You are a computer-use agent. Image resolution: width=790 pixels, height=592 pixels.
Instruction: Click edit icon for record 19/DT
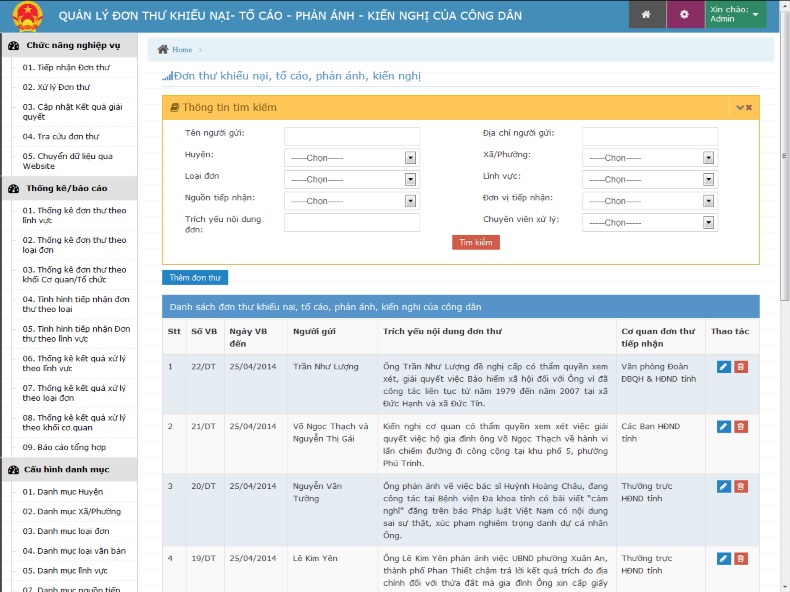click(x=724, y=559)
